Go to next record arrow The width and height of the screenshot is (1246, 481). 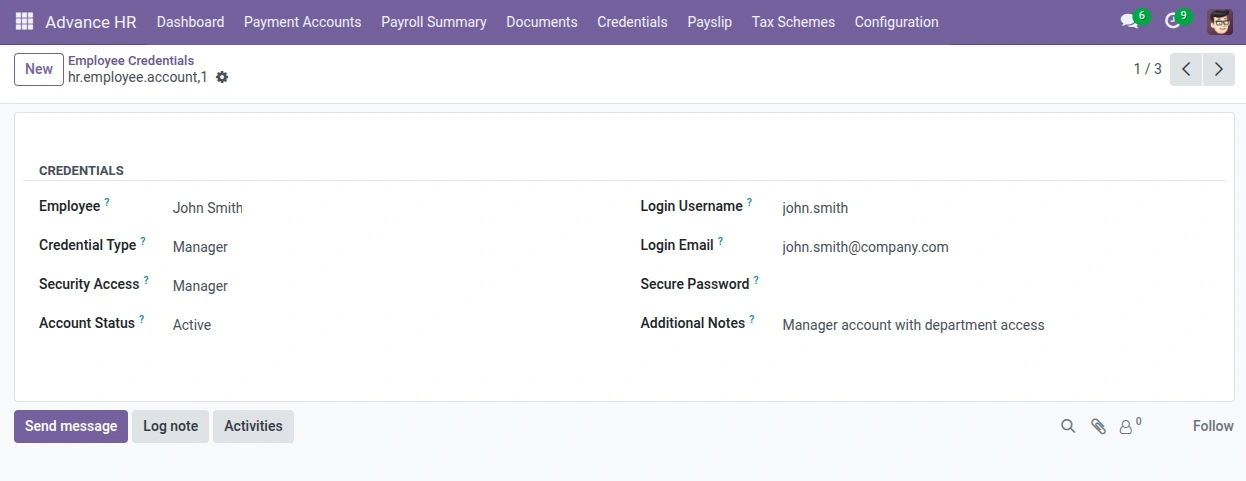[1219, 69]
